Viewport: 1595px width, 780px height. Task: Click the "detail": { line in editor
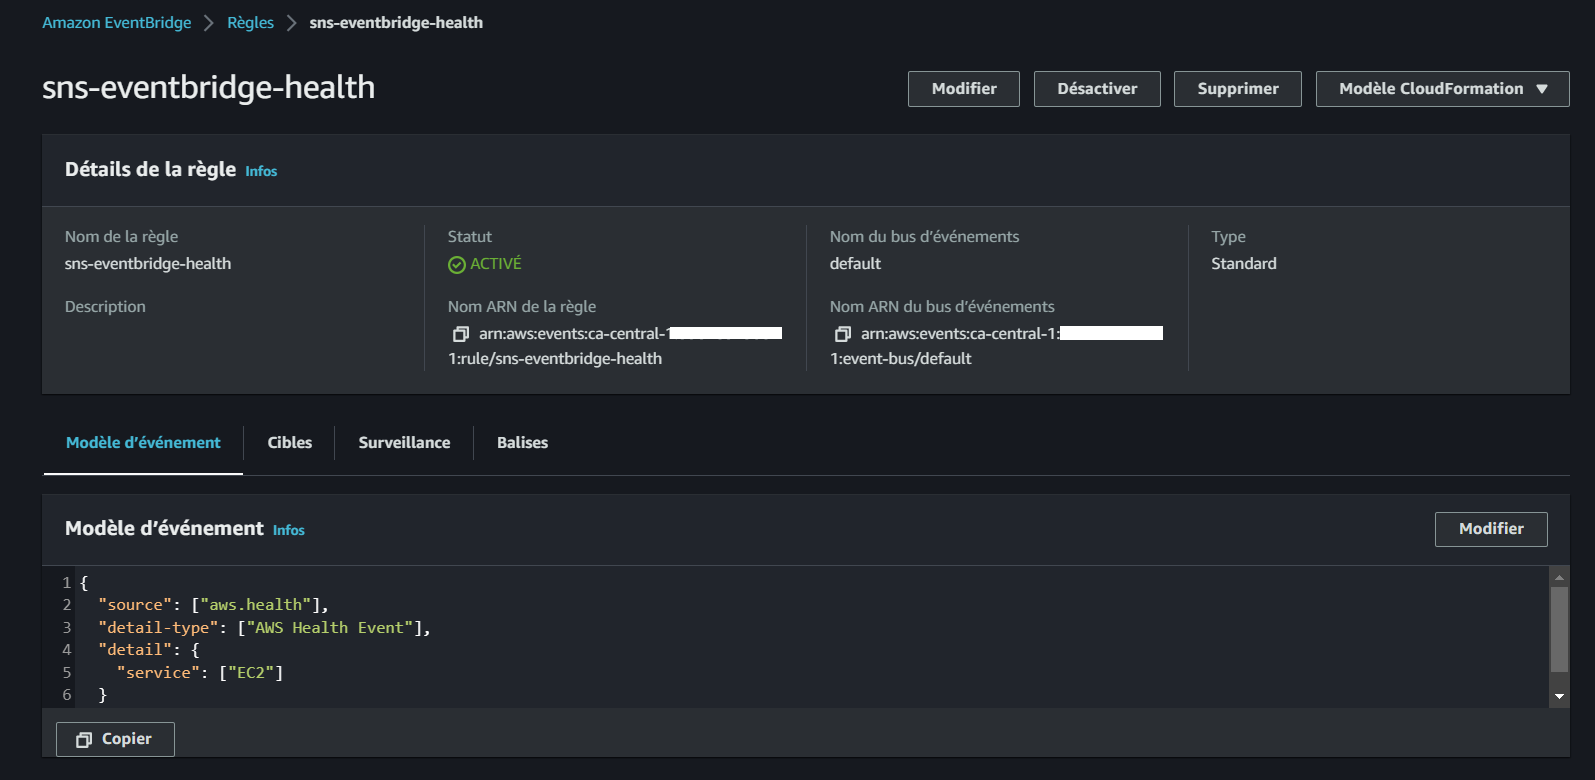point(149,650)
